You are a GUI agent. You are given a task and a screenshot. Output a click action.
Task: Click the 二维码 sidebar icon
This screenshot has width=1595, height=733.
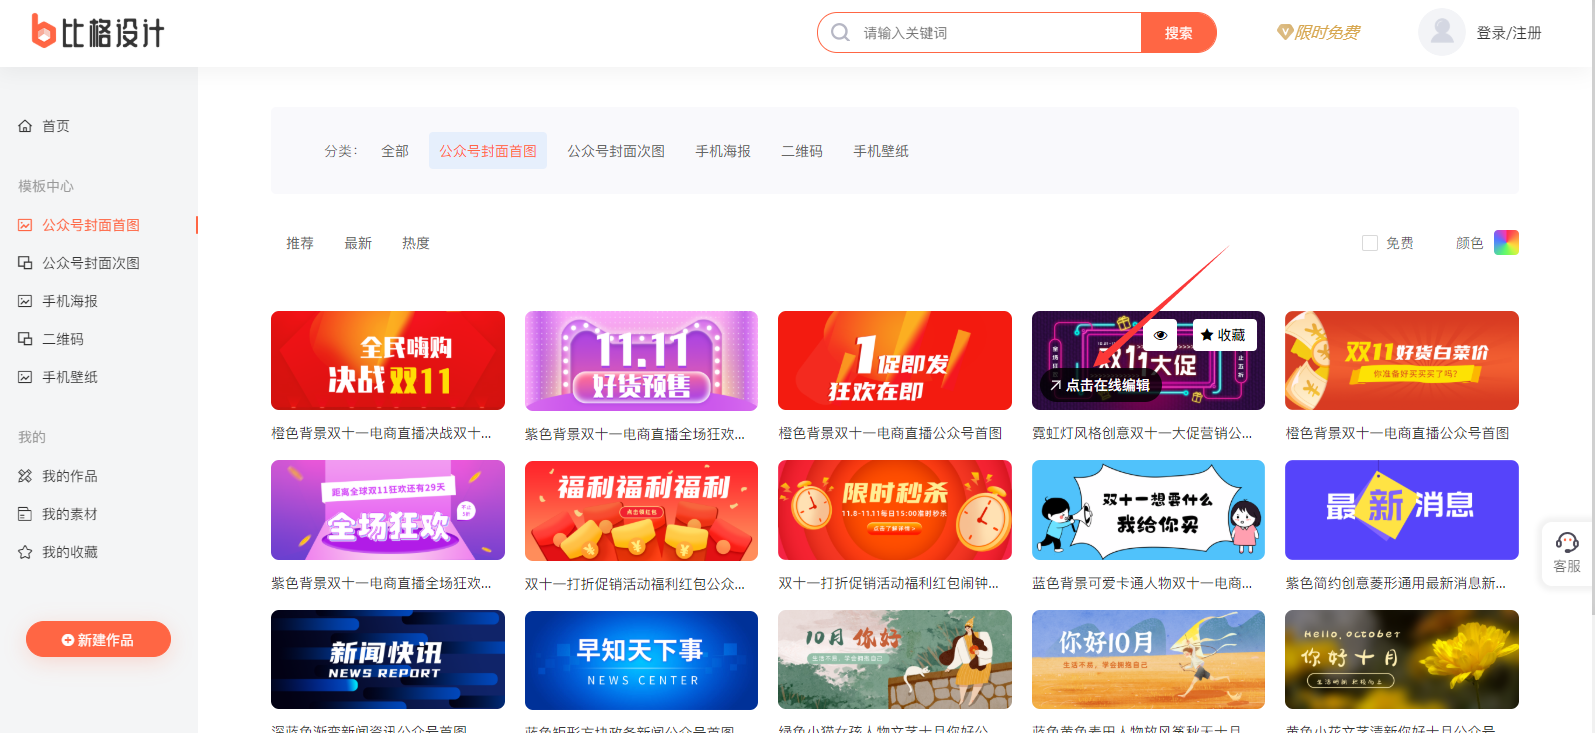(25, 339)
